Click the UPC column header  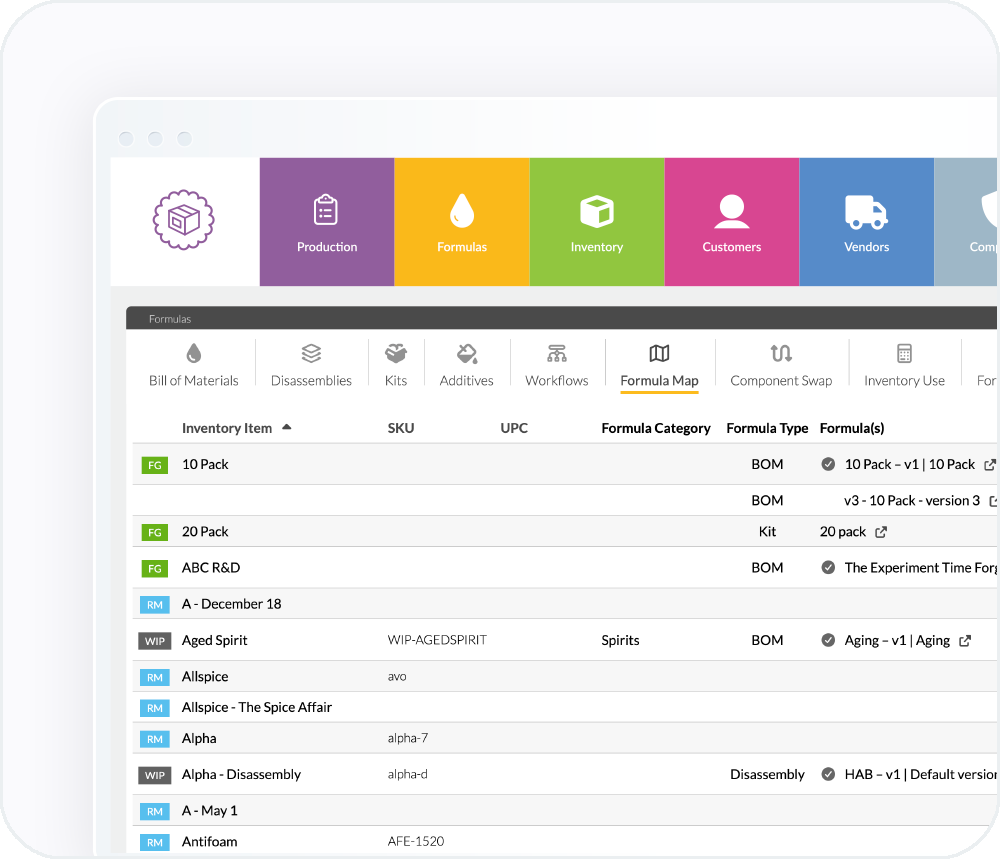[x=514, y=428]
